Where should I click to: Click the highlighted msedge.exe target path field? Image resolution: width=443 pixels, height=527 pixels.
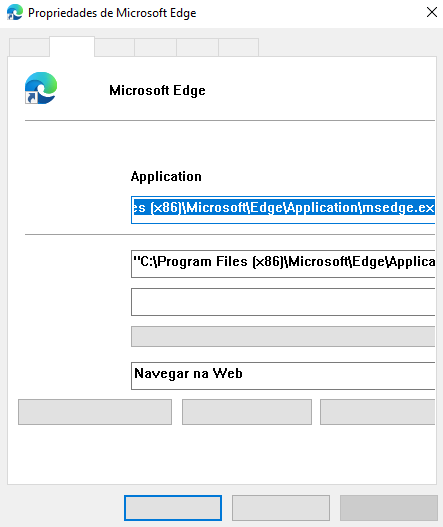(x=283, y=210)
